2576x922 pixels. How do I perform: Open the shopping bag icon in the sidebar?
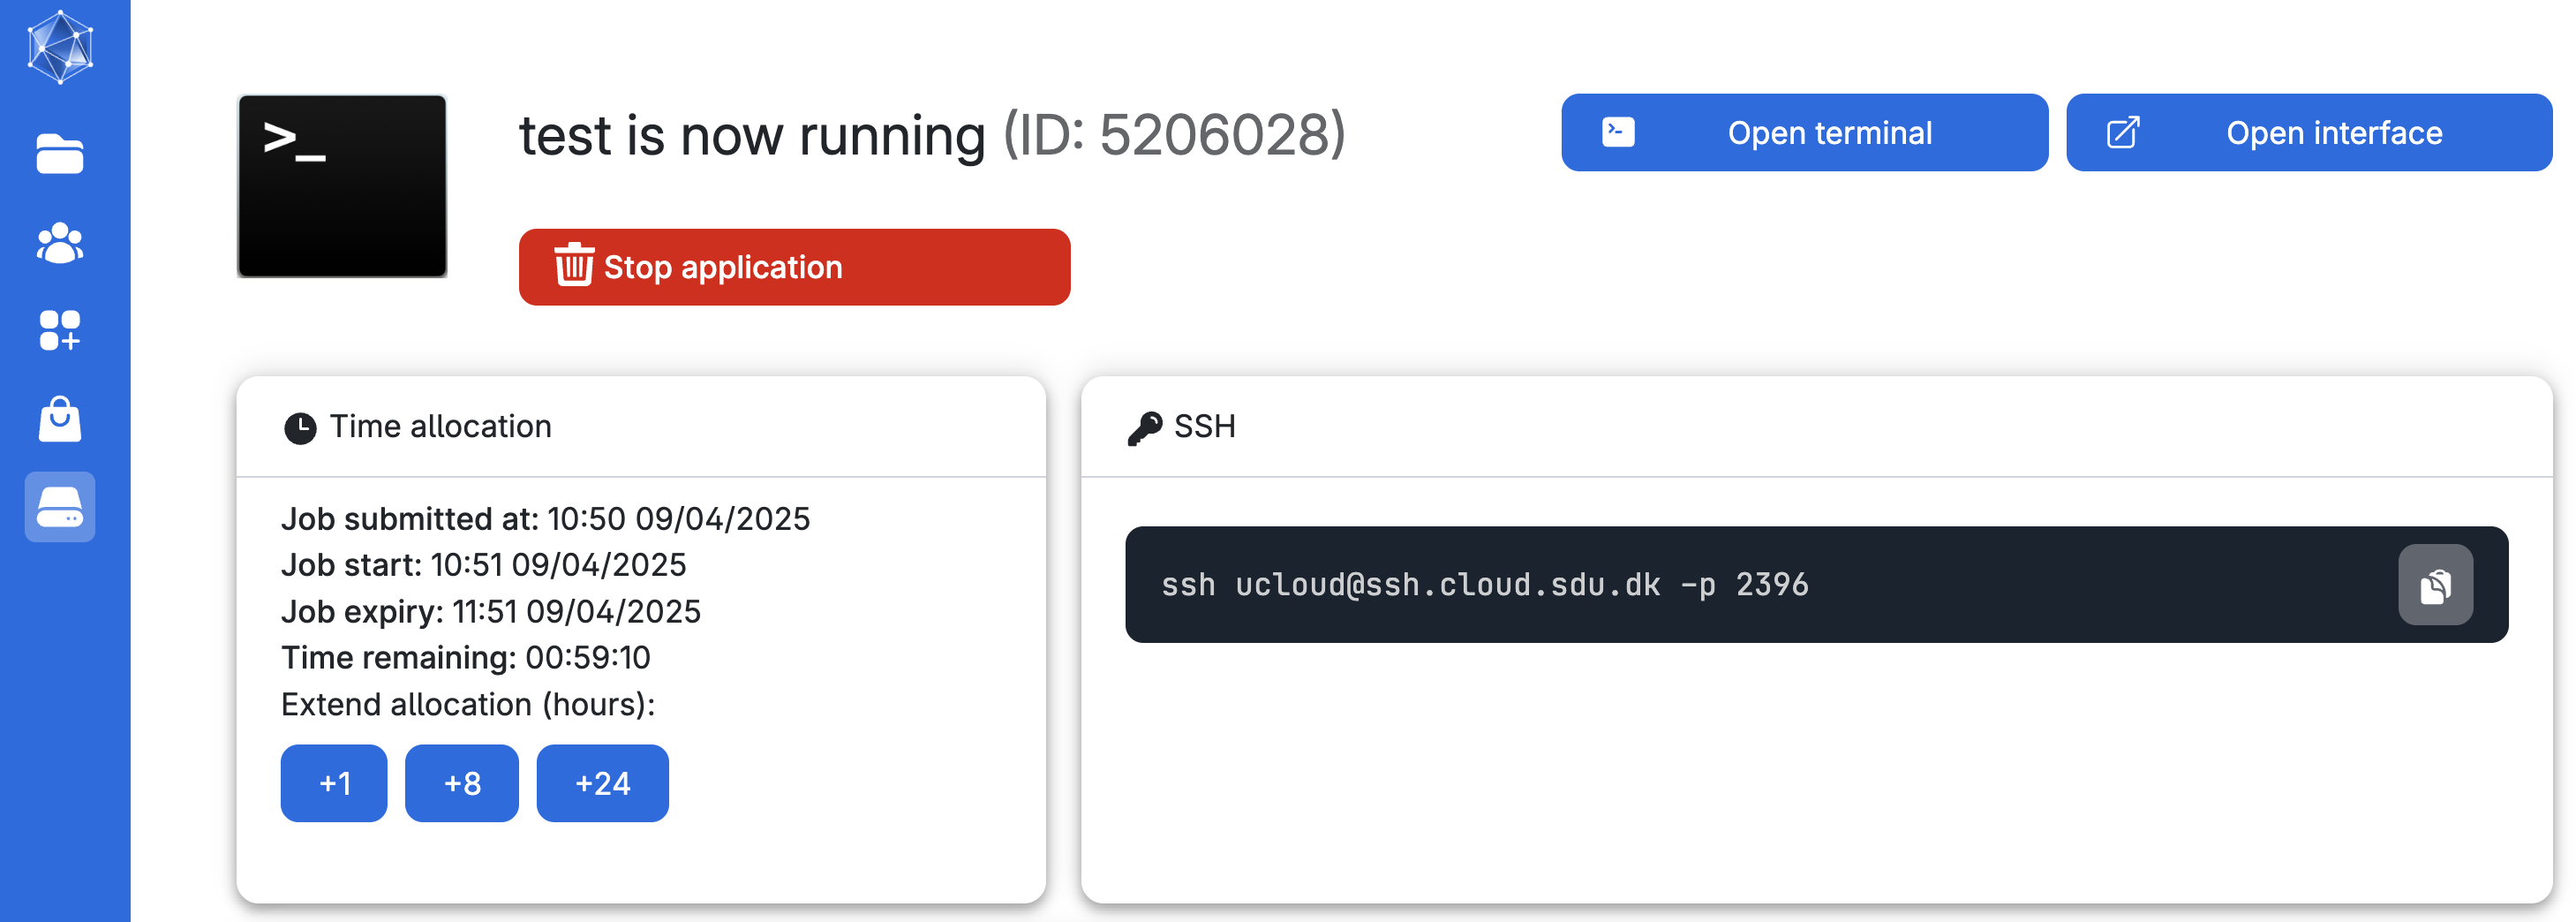pos(60,419)
